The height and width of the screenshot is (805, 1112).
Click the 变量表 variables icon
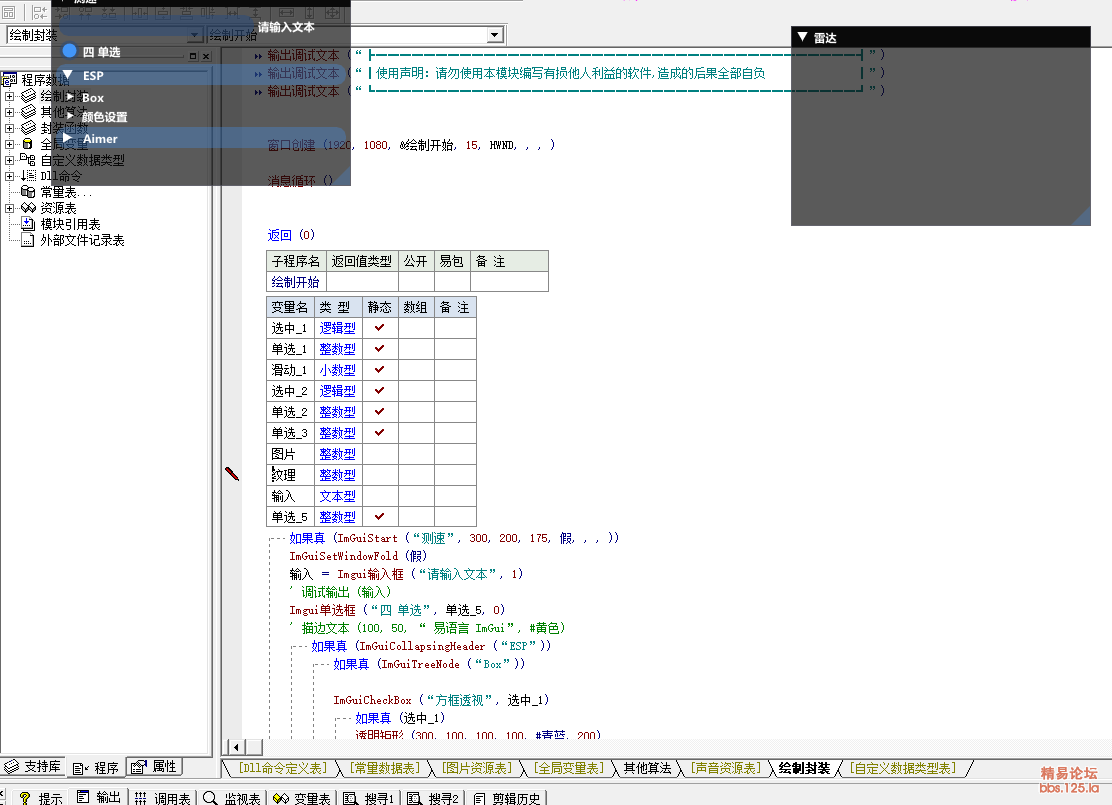click(x=281, y=798)
